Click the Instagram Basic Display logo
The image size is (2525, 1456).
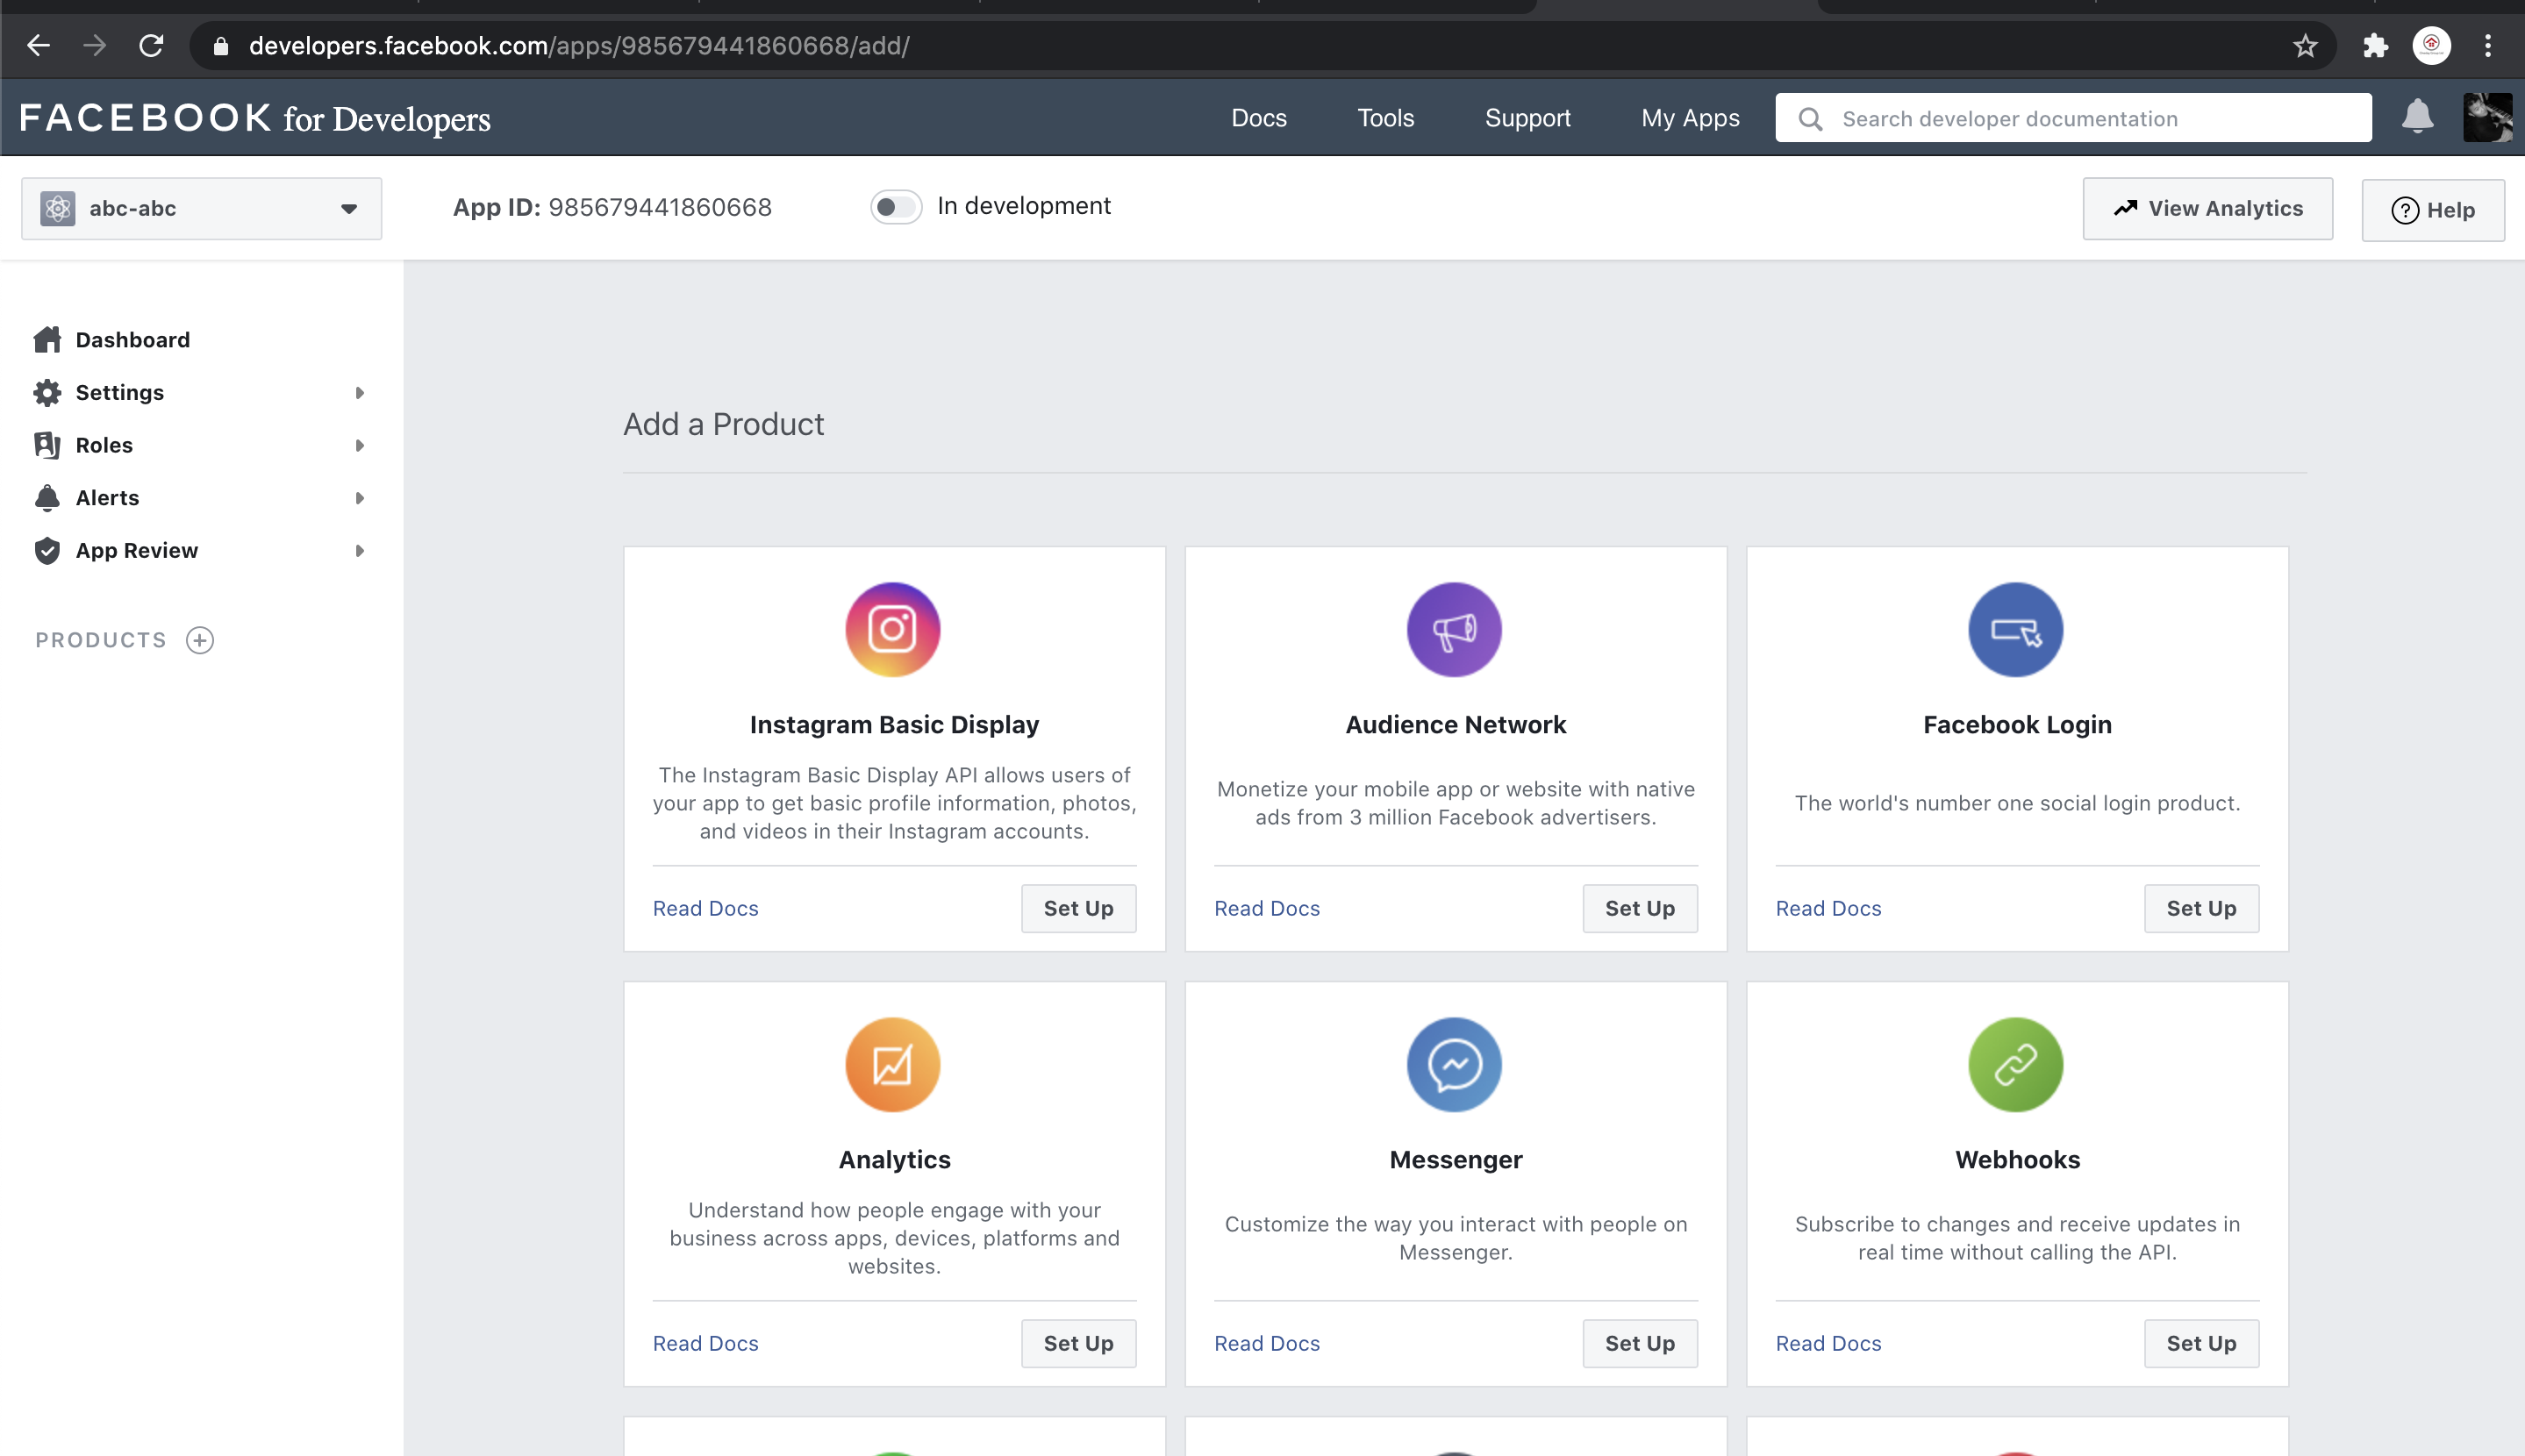click(892, 630)
